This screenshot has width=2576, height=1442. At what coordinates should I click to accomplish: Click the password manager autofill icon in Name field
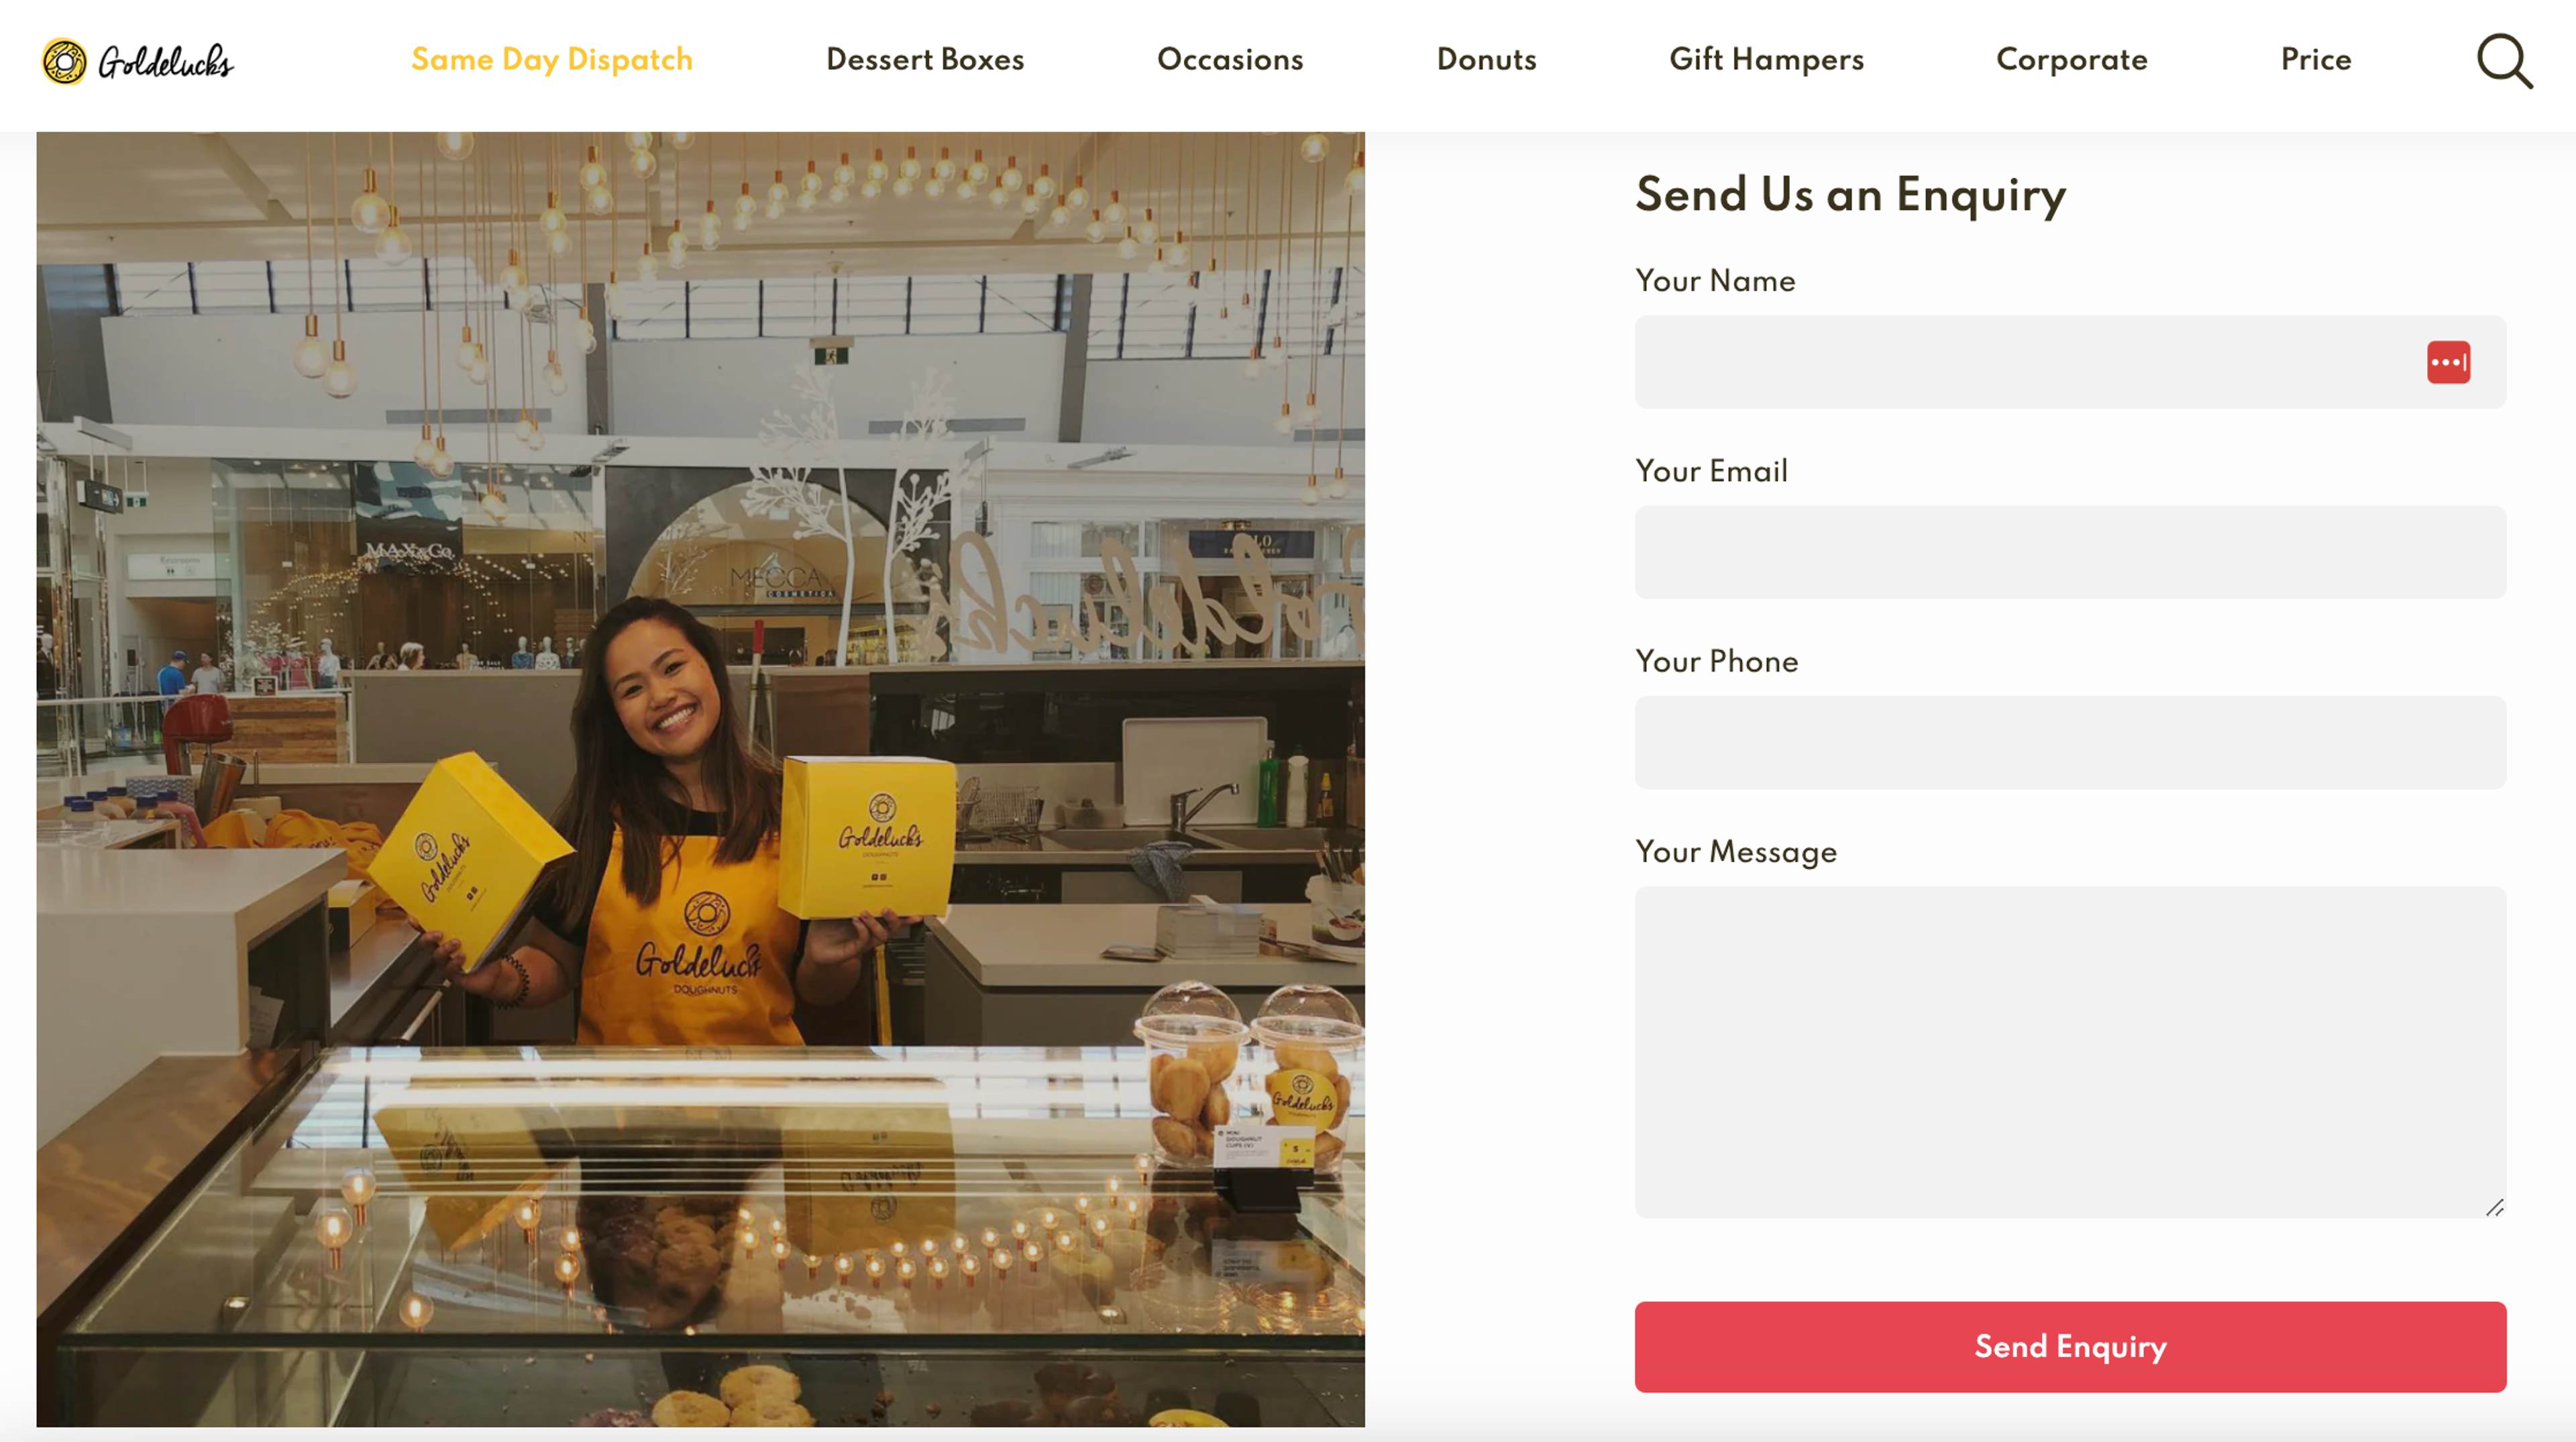tap(2447, 361)
